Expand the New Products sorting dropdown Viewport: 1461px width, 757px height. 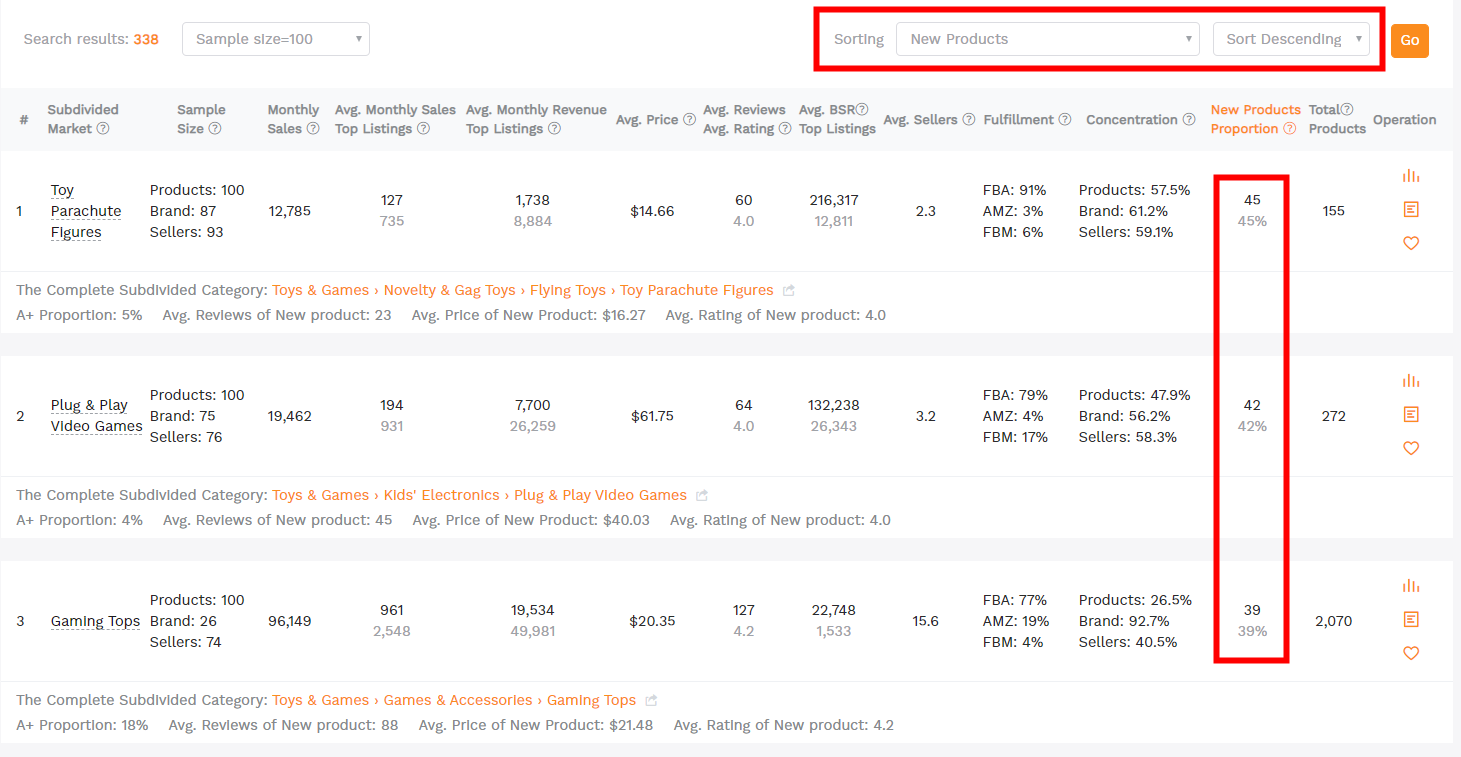(x=1047, y=39)
